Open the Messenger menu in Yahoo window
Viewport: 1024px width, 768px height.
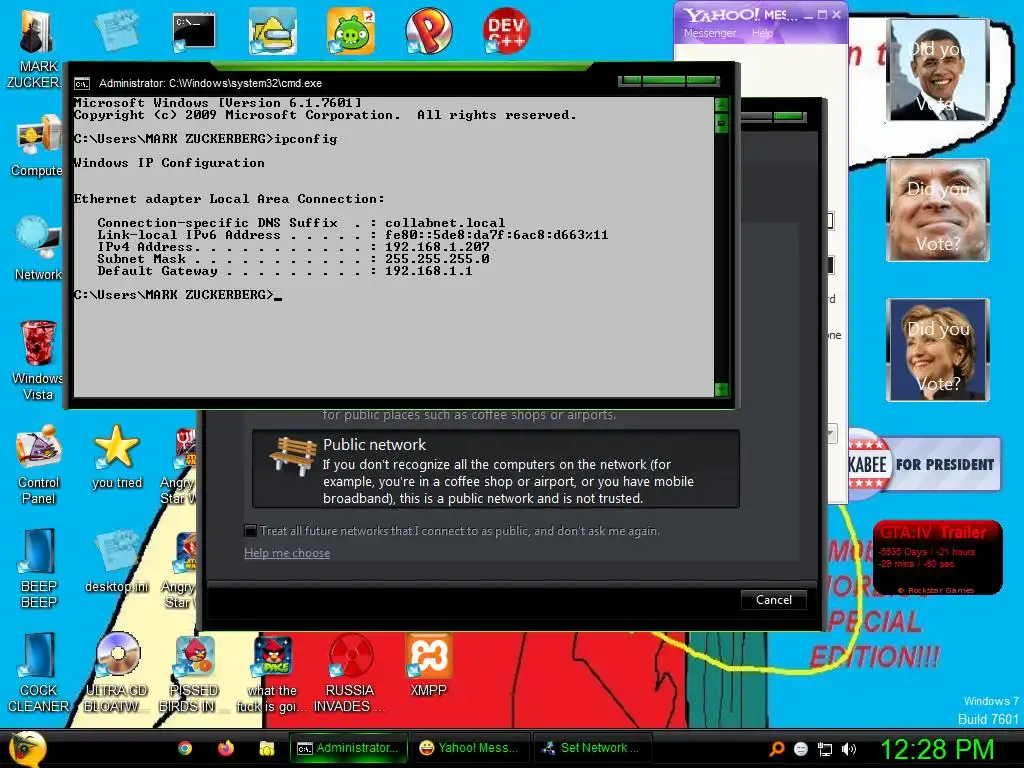click(x=710, y=33)
